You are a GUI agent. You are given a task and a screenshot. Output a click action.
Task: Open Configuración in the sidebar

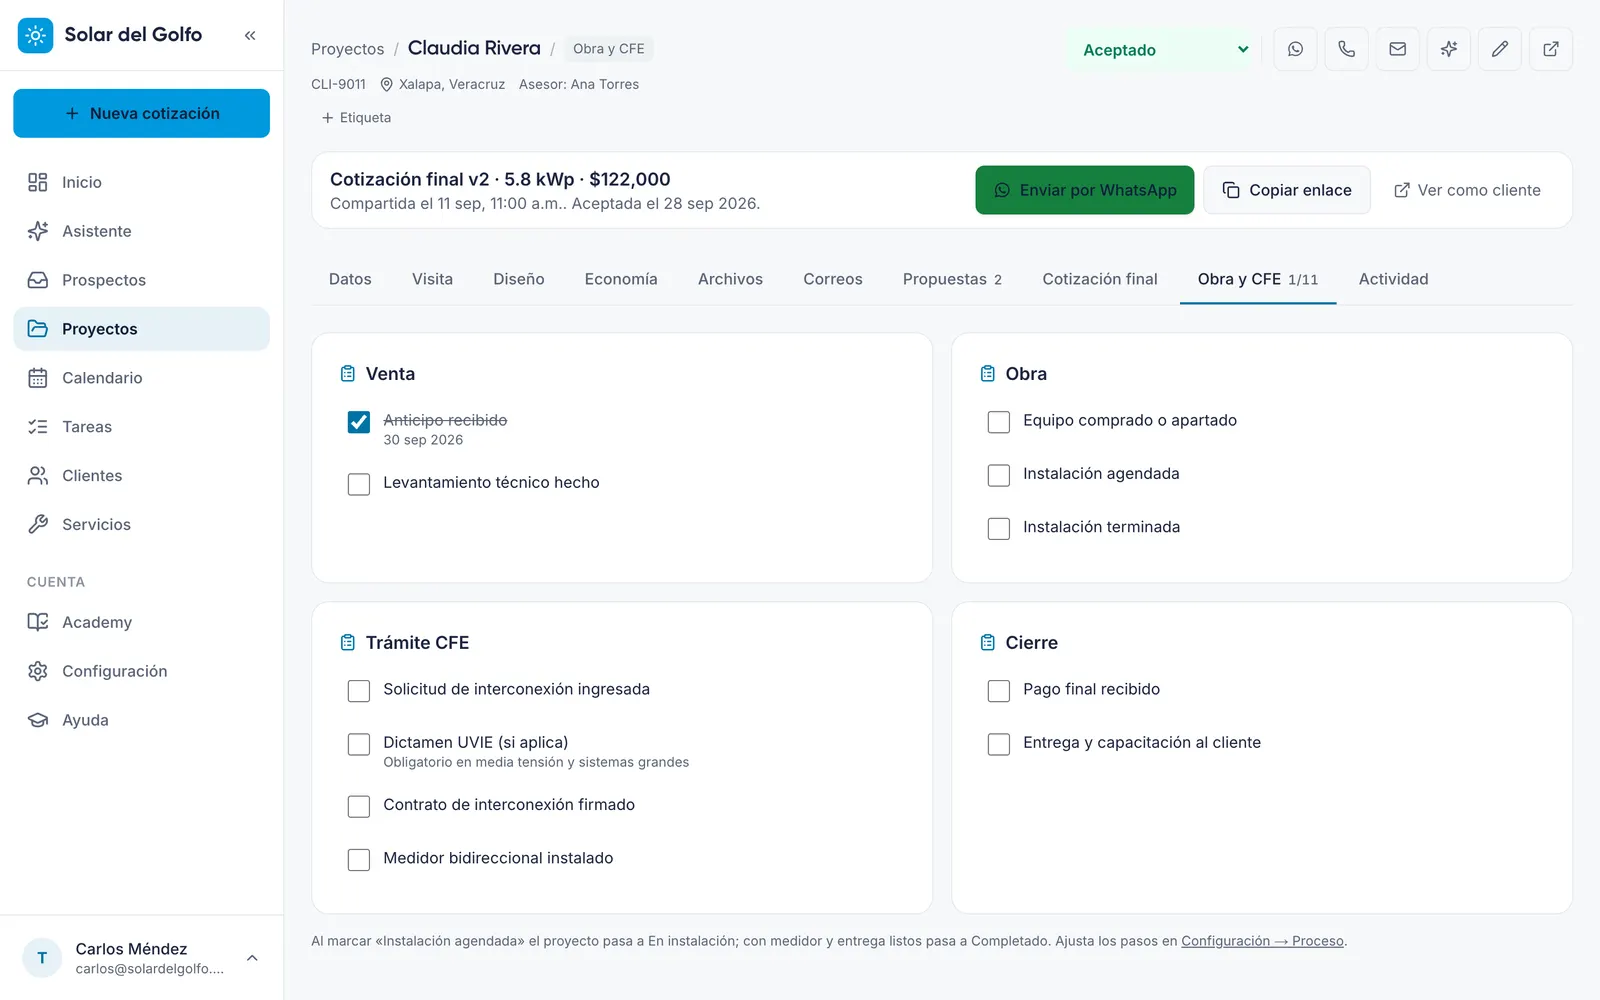[x=141, y=671]
